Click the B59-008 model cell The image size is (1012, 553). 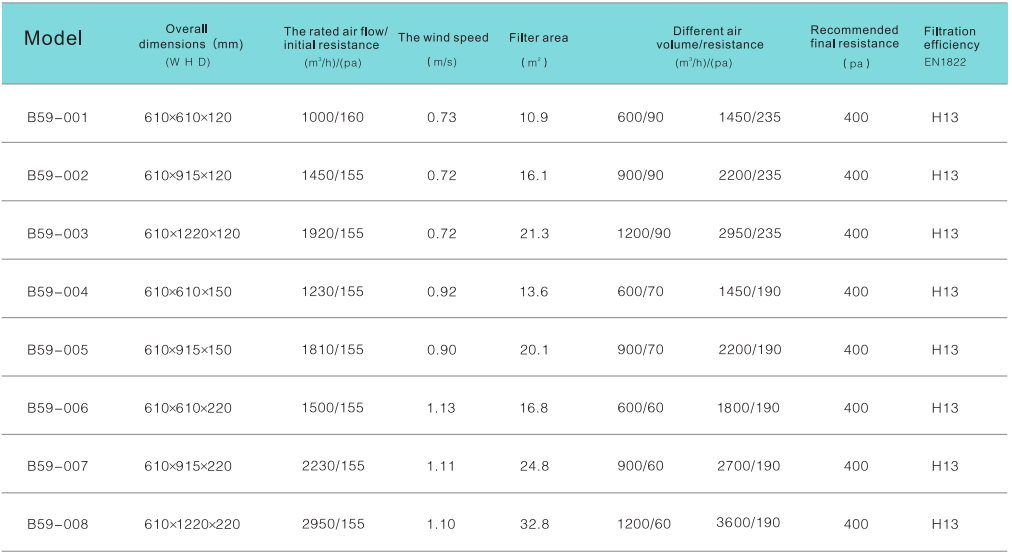tap(57, 524)
